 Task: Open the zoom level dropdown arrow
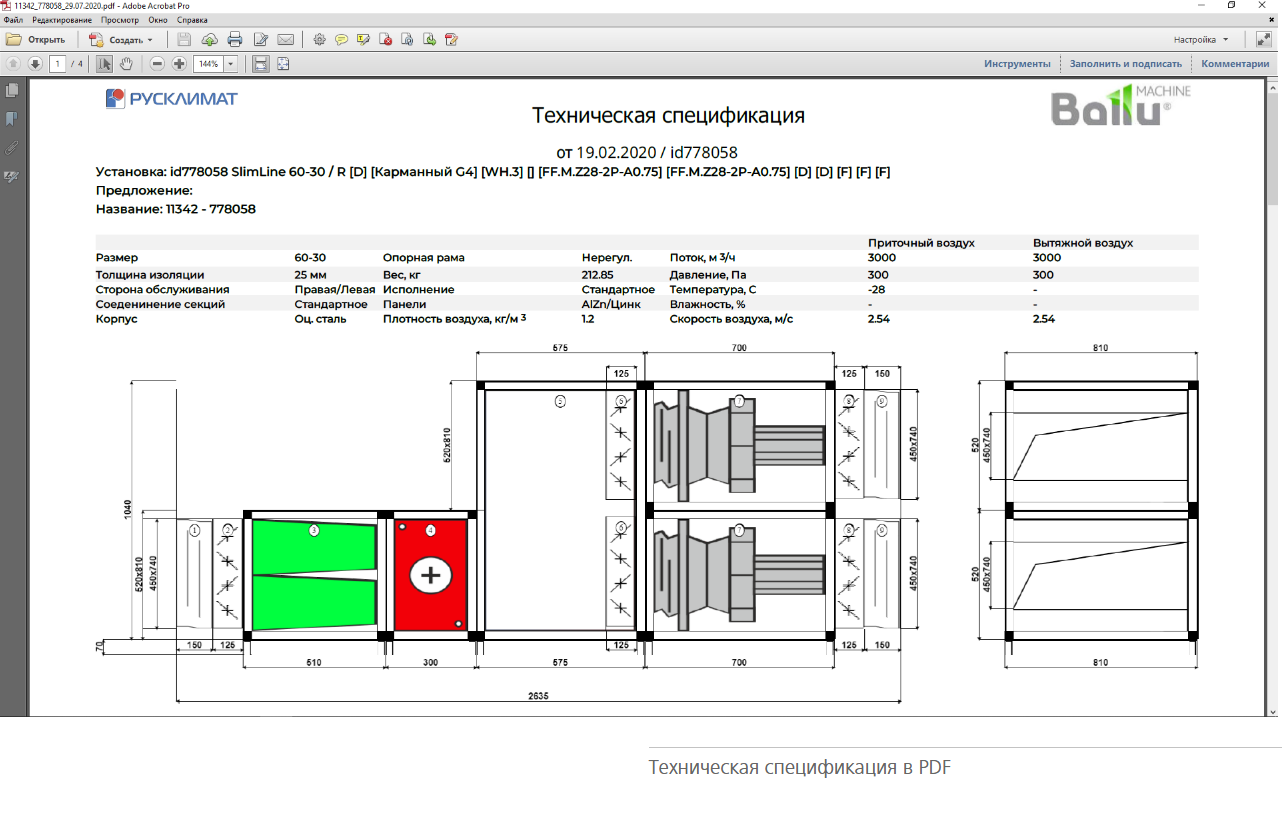pyautogui.click(x=231, y=64)
